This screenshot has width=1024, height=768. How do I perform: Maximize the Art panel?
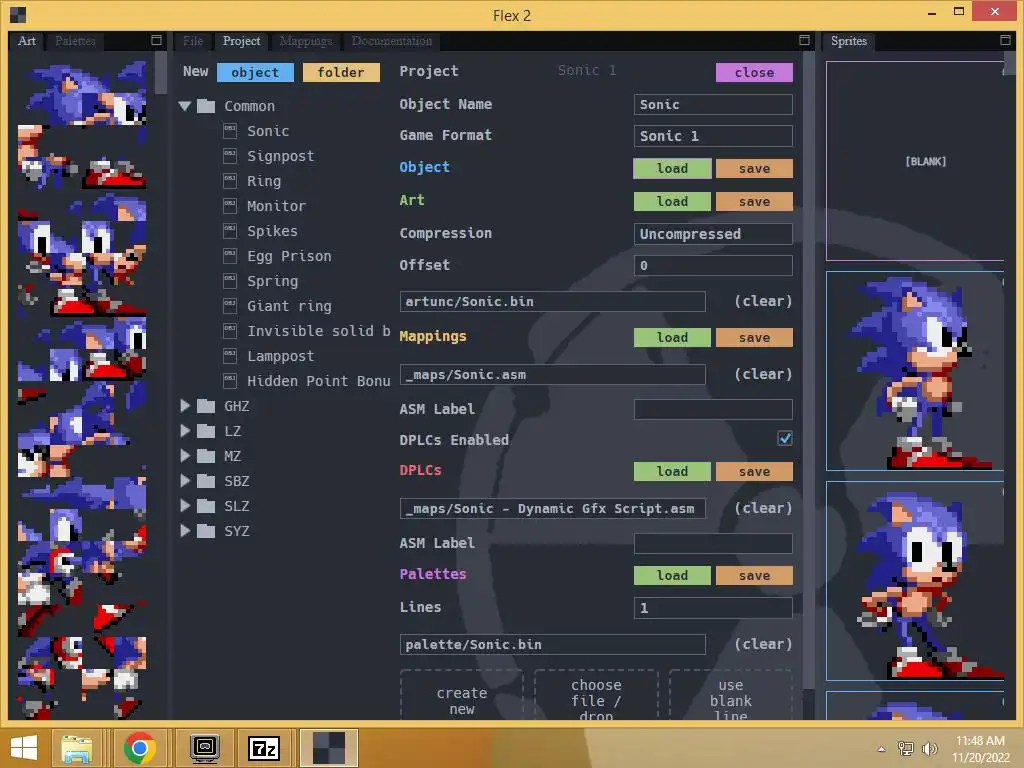[157, 40]
